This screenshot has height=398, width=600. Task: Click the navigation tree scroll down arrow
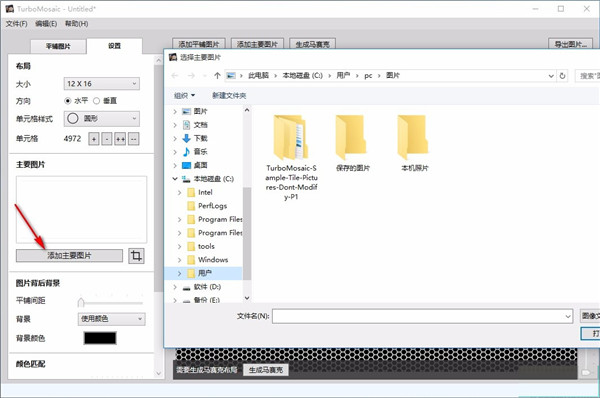[x=247, y=298]
